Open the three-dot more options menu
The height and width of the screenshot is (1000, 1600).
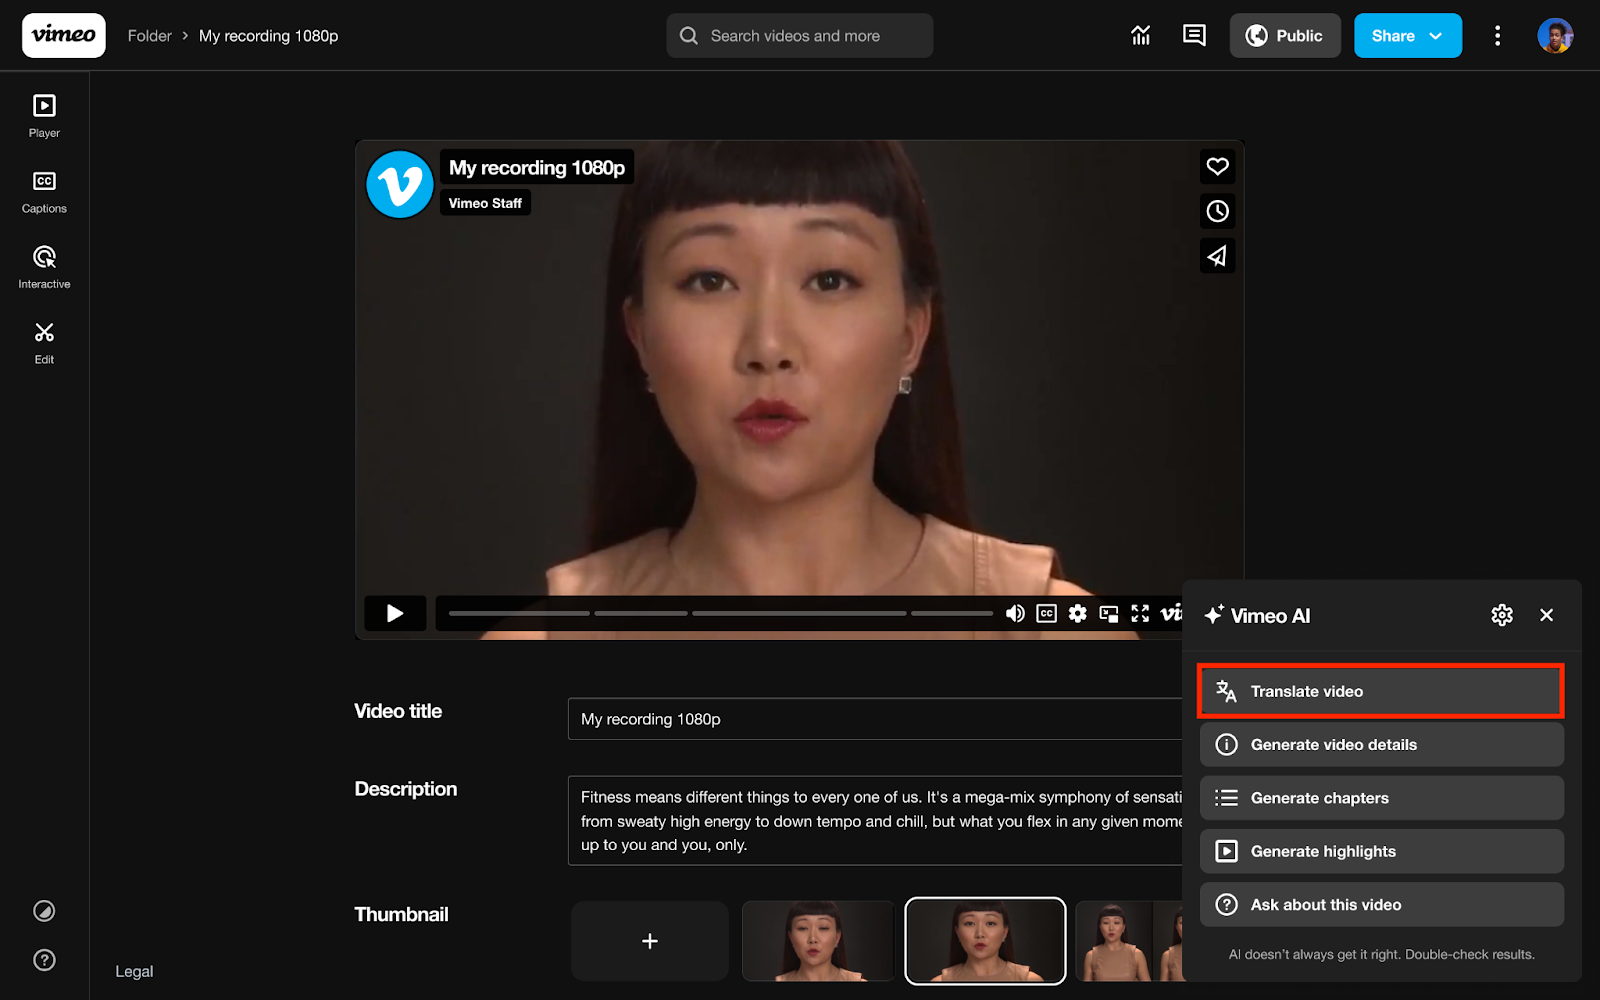click(x=1497, y=36)
